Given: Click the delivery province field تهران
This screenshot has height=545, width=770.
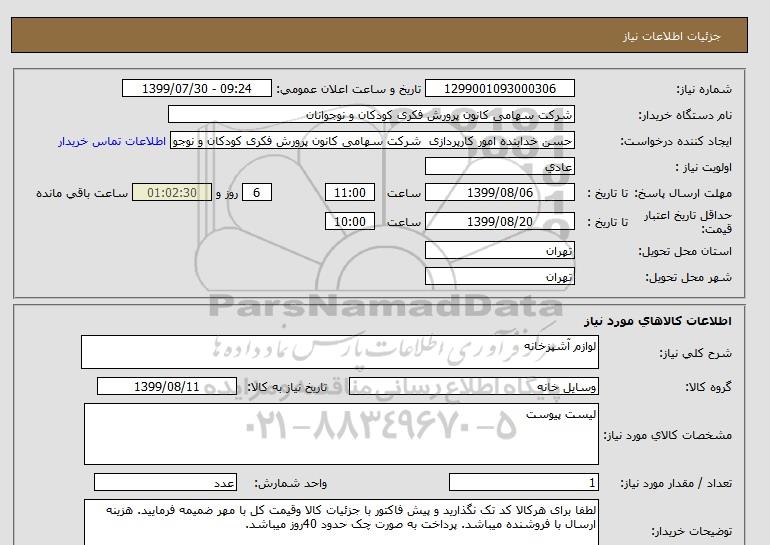Looking at the screenshot, I should [x=499, y=250].
